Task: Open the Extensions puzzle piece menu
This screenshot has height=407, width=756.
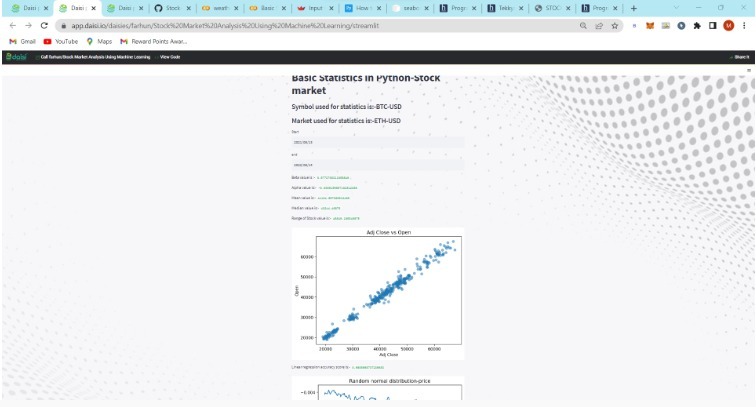Action: 697,26
